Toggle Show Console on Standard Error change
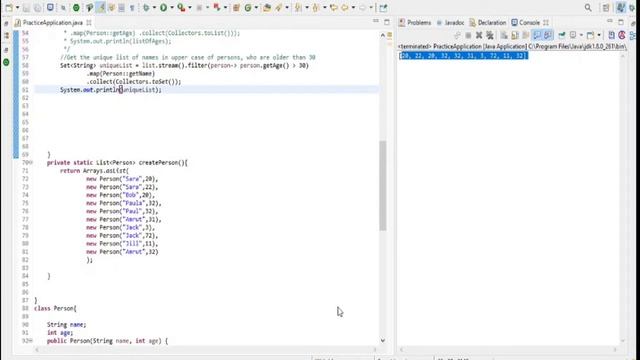 pos(548,36)
